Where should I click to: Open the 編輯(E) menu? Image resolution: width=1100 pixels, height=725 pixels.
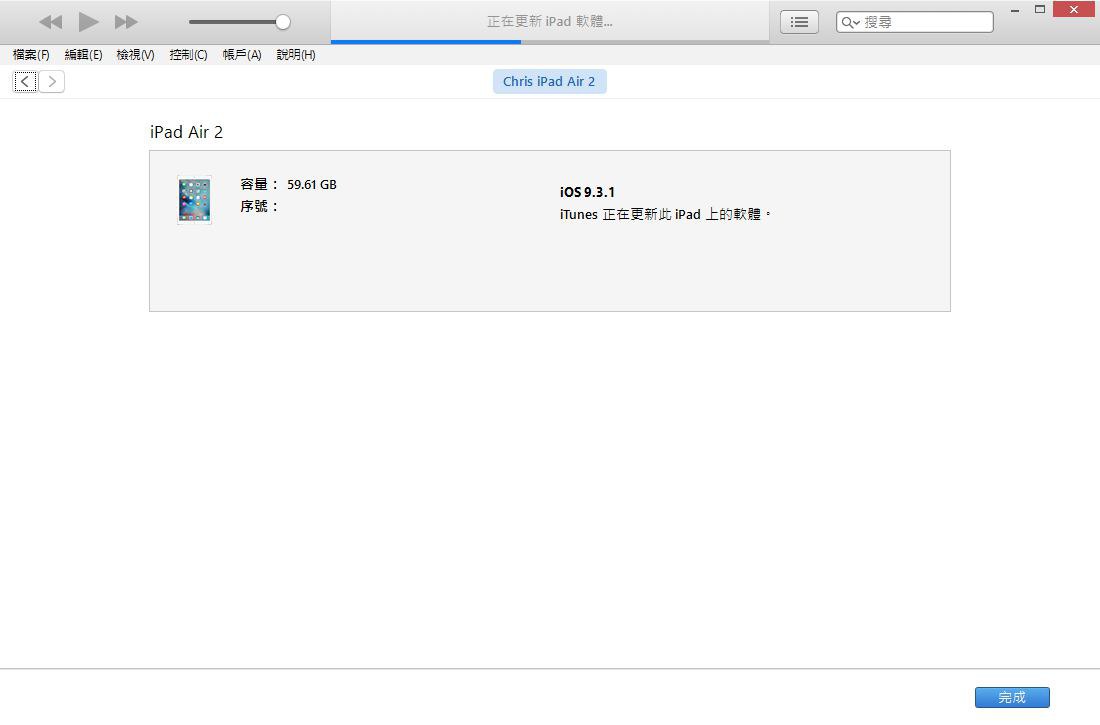[83, 55]
